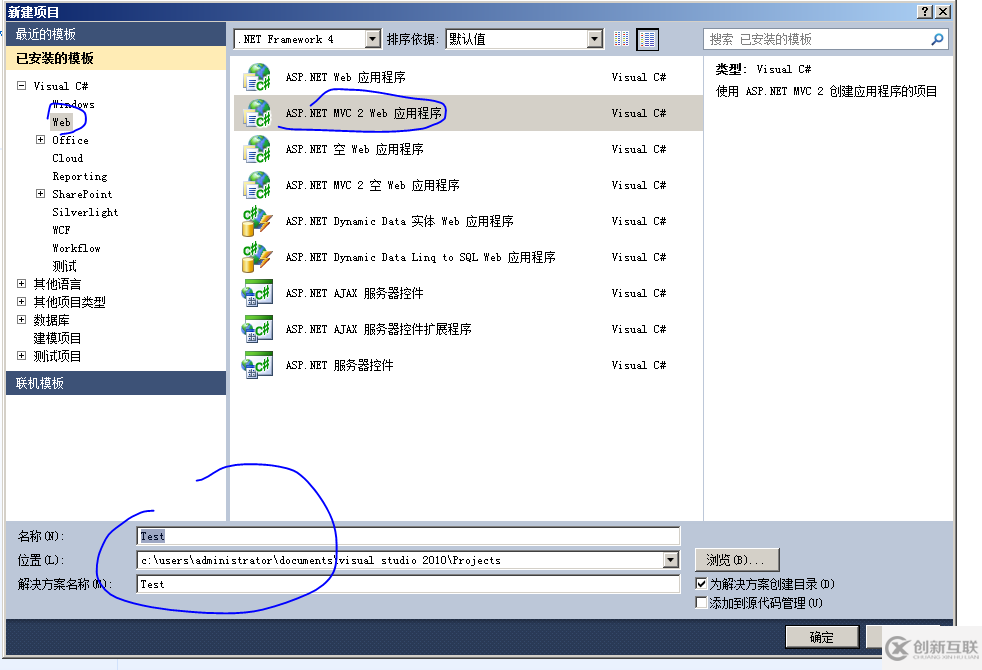This screenshot has height=670, width=982.
Task: Select the Windows category in tree
Action: (73, 104)
